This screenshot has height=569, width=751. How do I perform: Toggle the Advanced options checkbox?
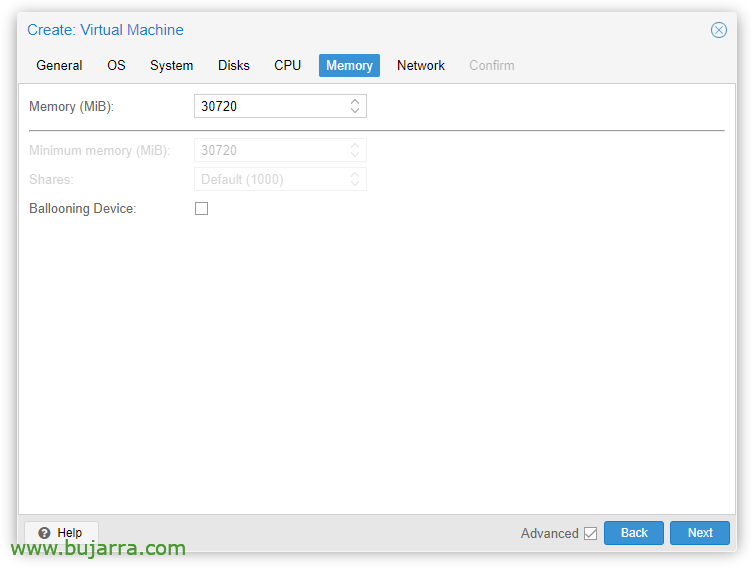590,533
